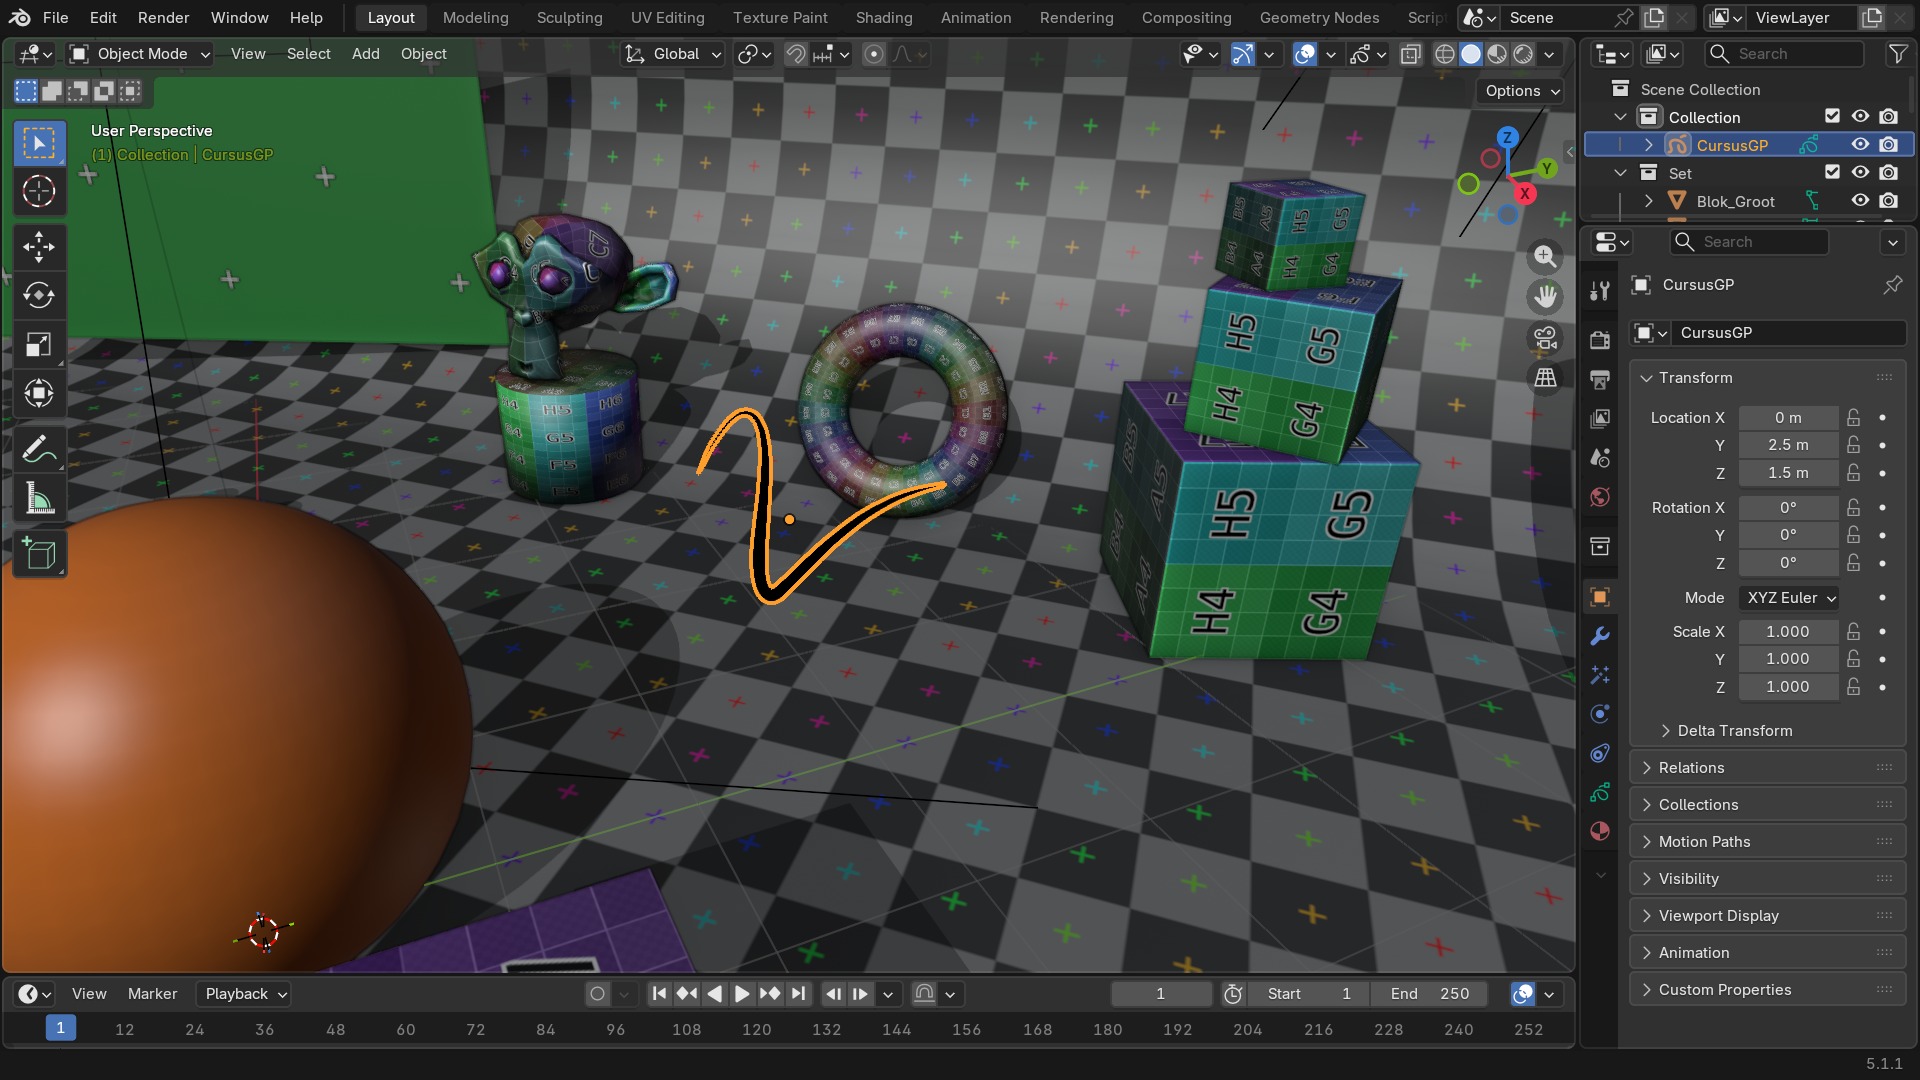Toggle lock on Location X
The image size is (1920, 1080).
(1853, 417)
